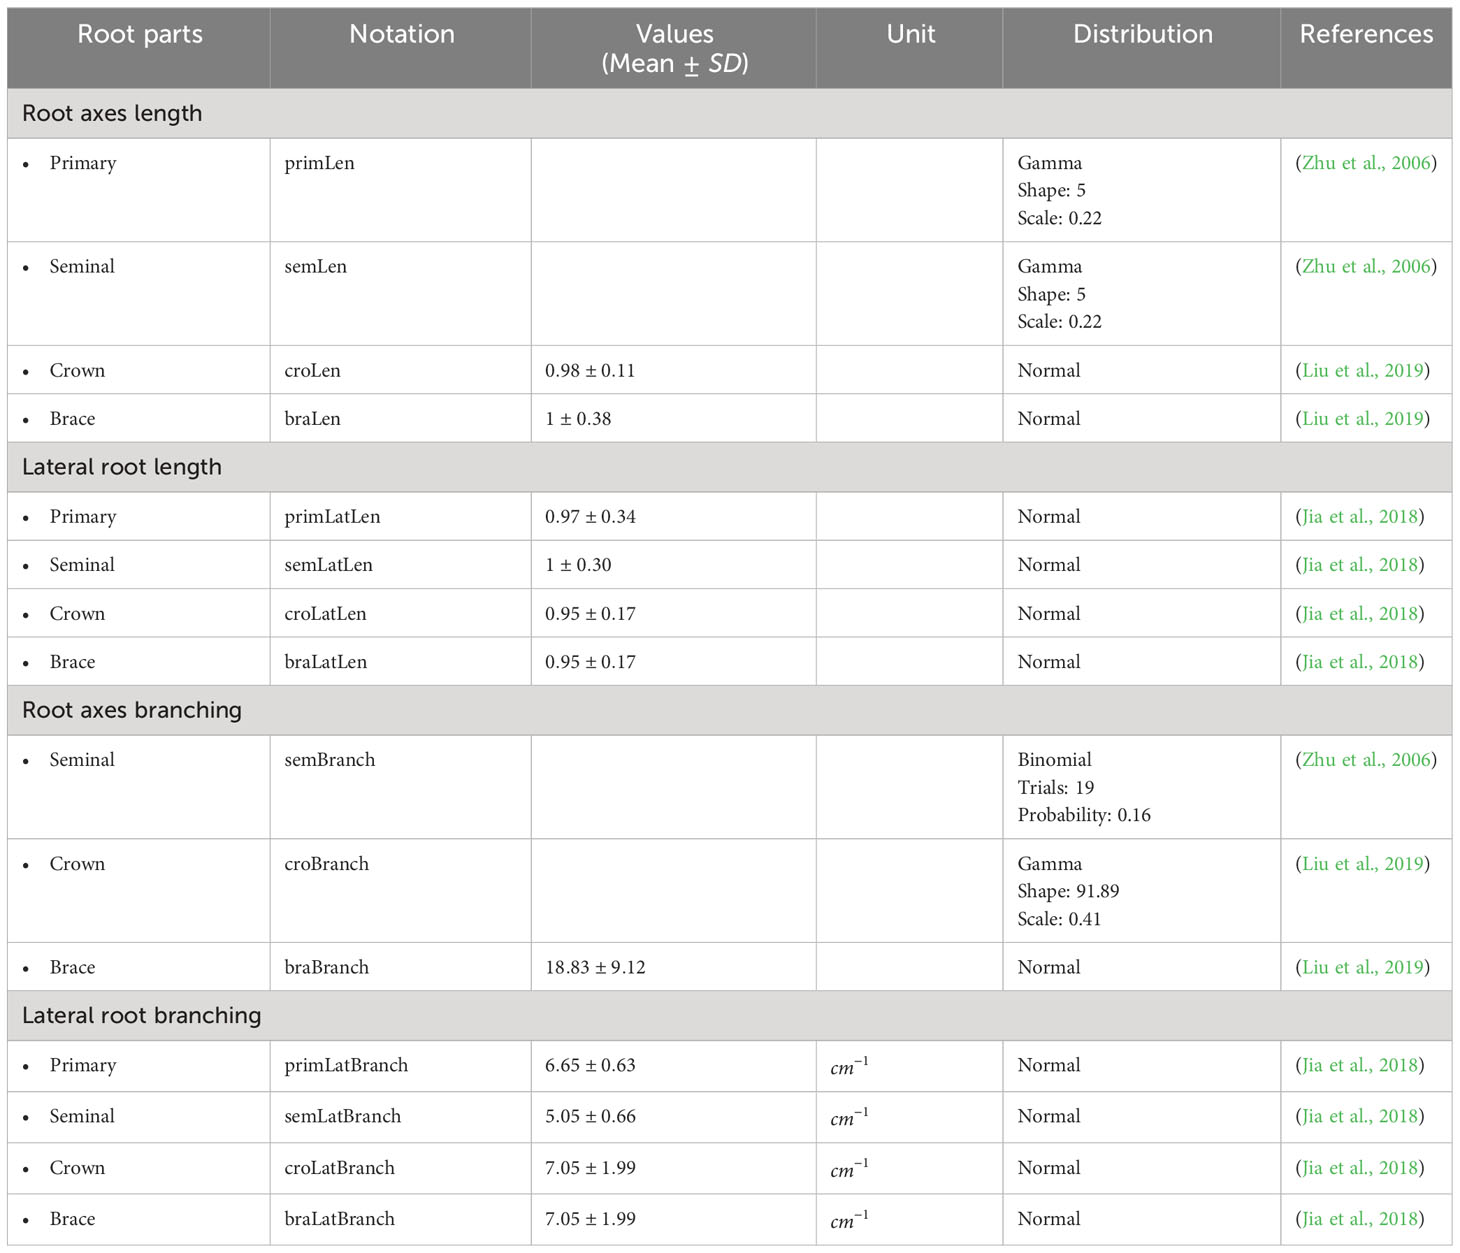This screenshot has height=1253, width=1460.
Task: Click the value '1 ± 0.30'
Action: [x=578, y=564]
